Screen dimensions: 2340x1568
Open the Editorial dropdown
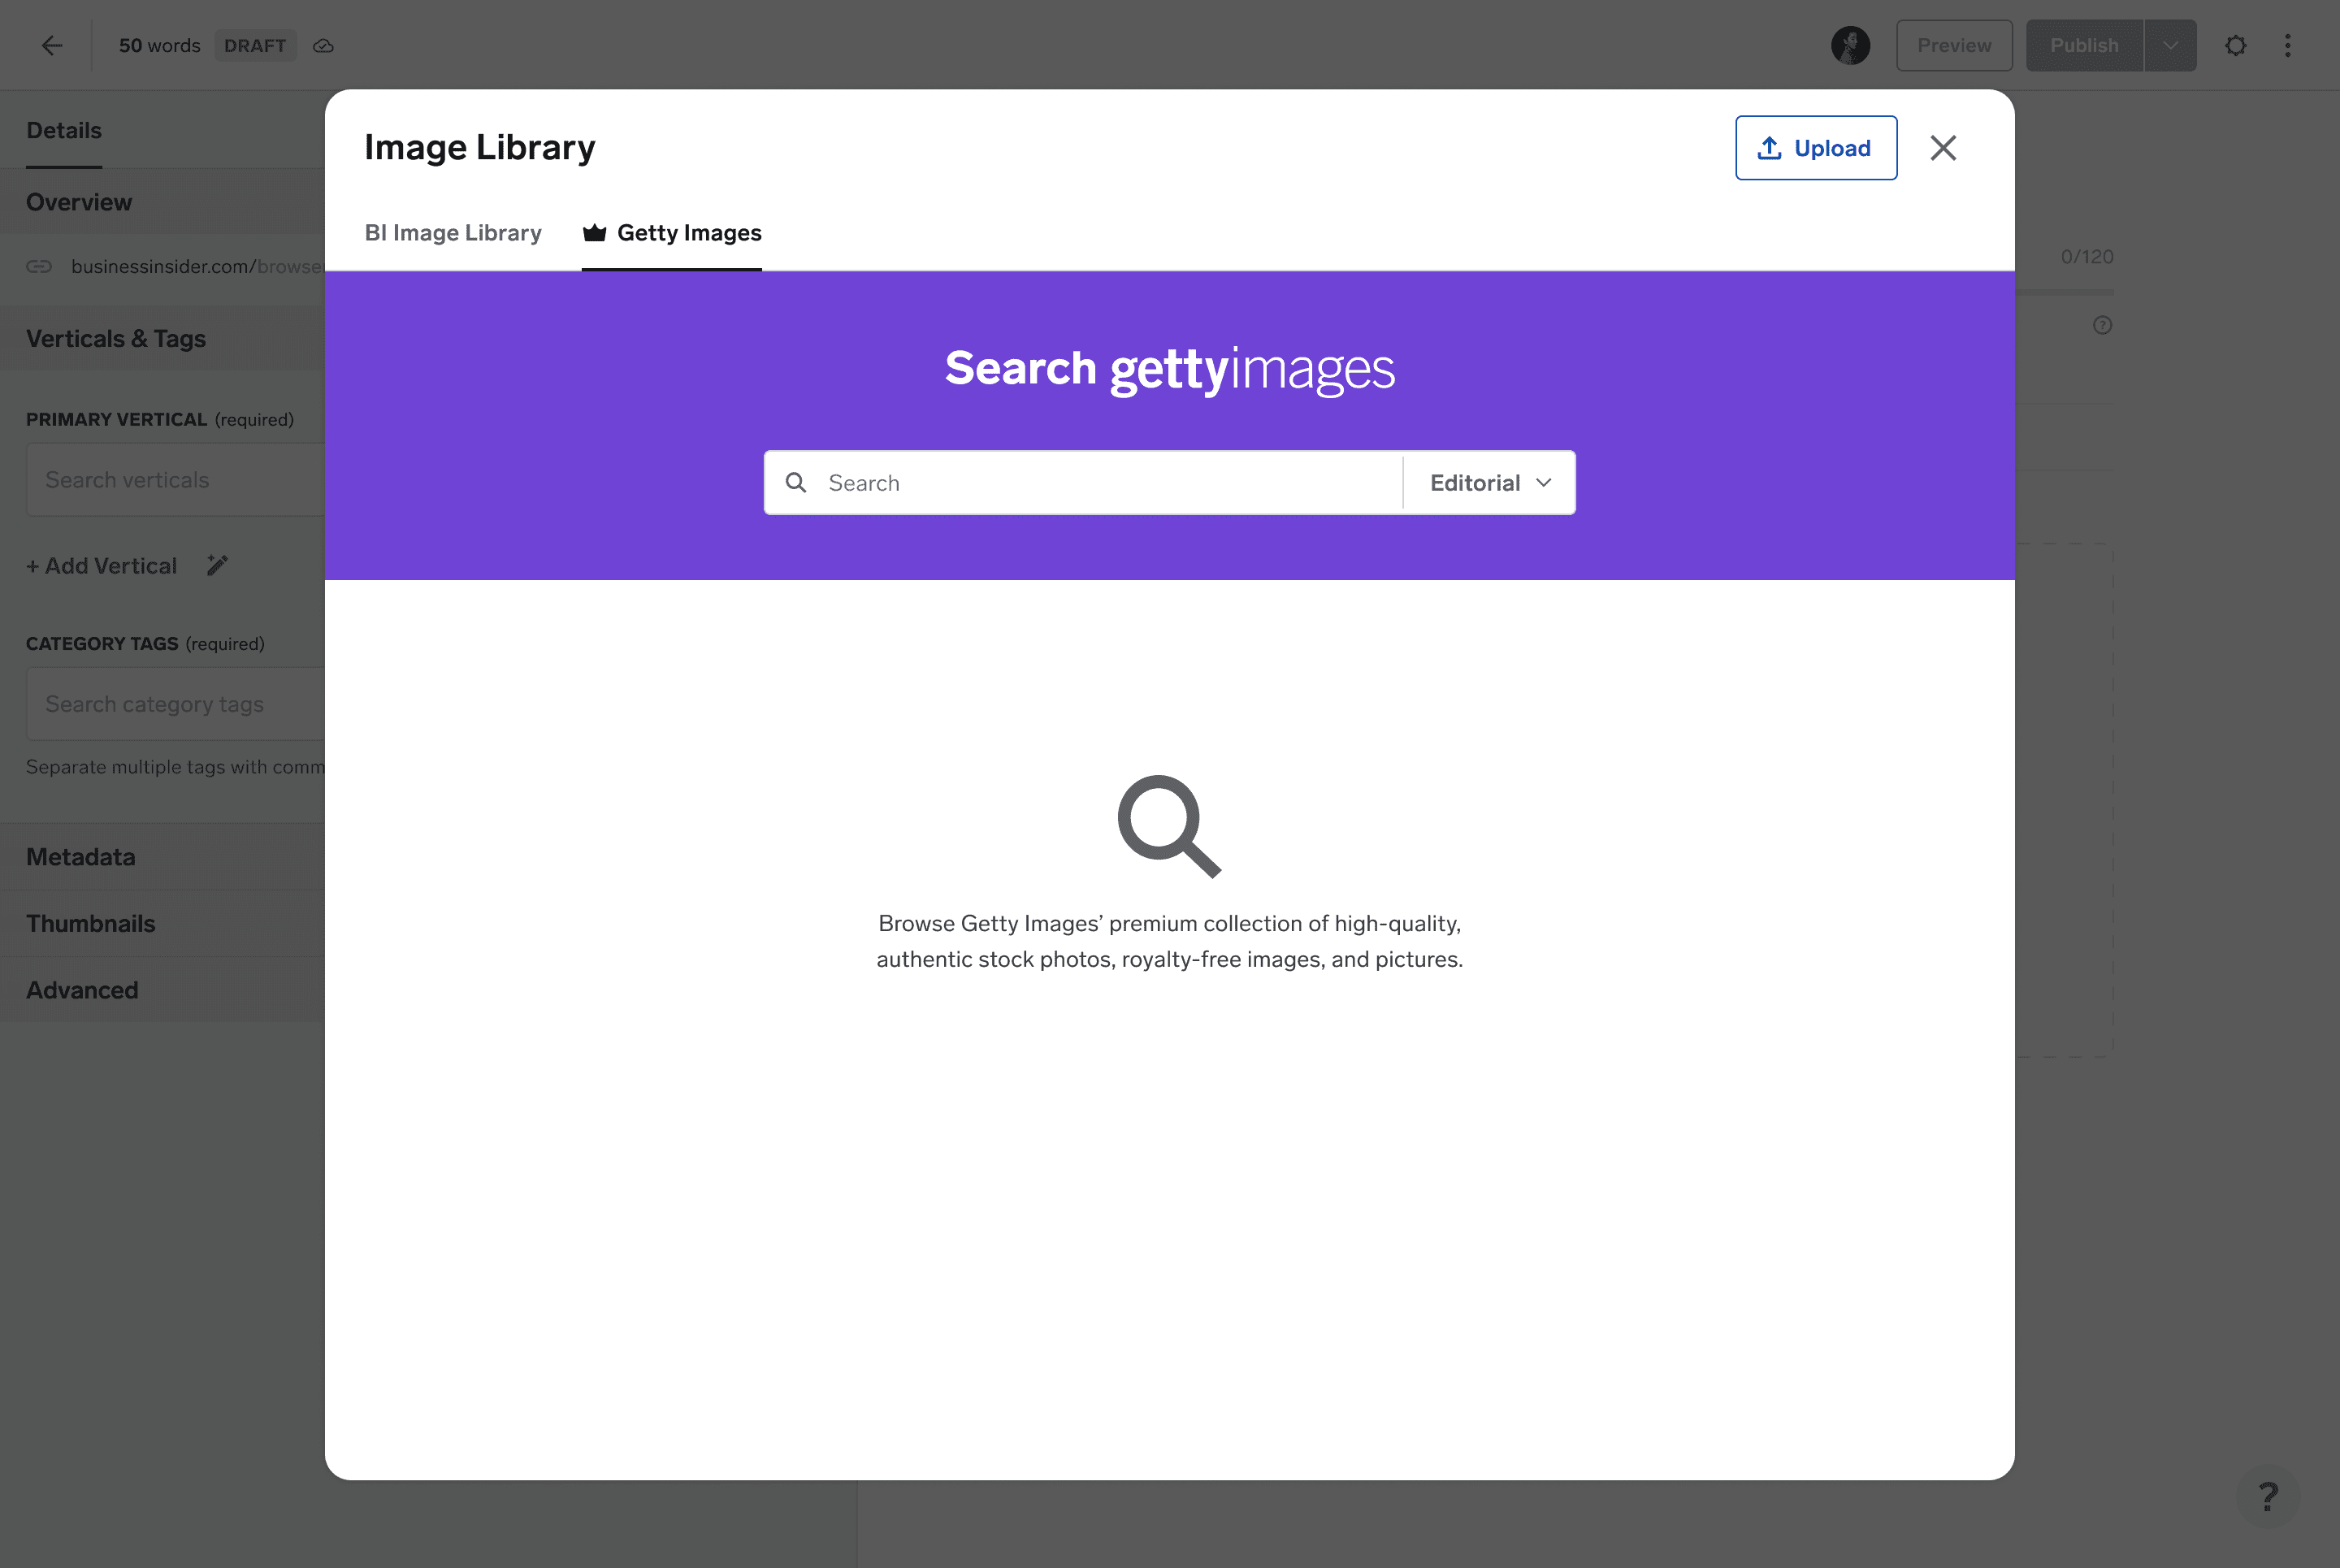pyautogui.click(x=1489, y=483)
